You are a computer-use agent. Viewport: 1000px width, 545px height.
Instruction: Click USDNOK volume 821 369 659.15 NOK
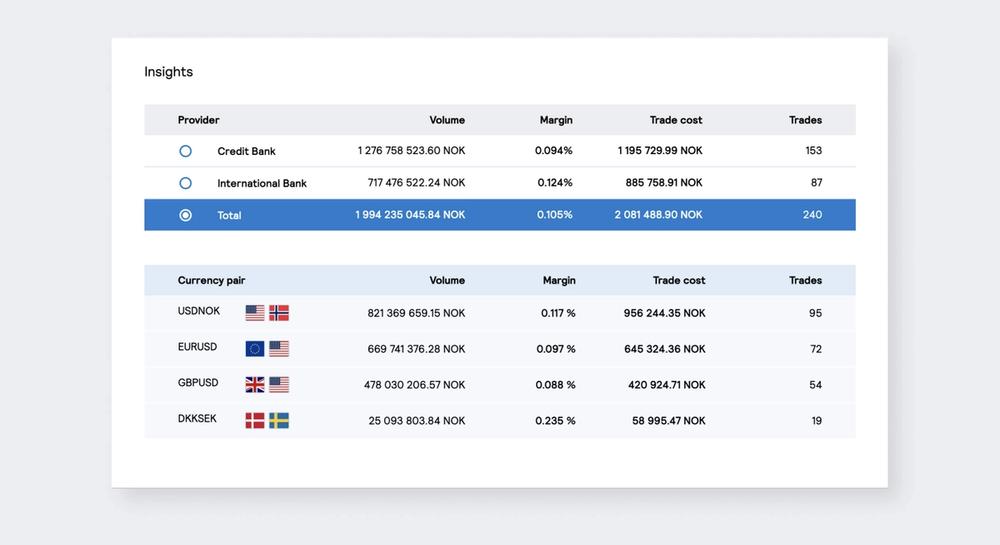tap(416, 313)
